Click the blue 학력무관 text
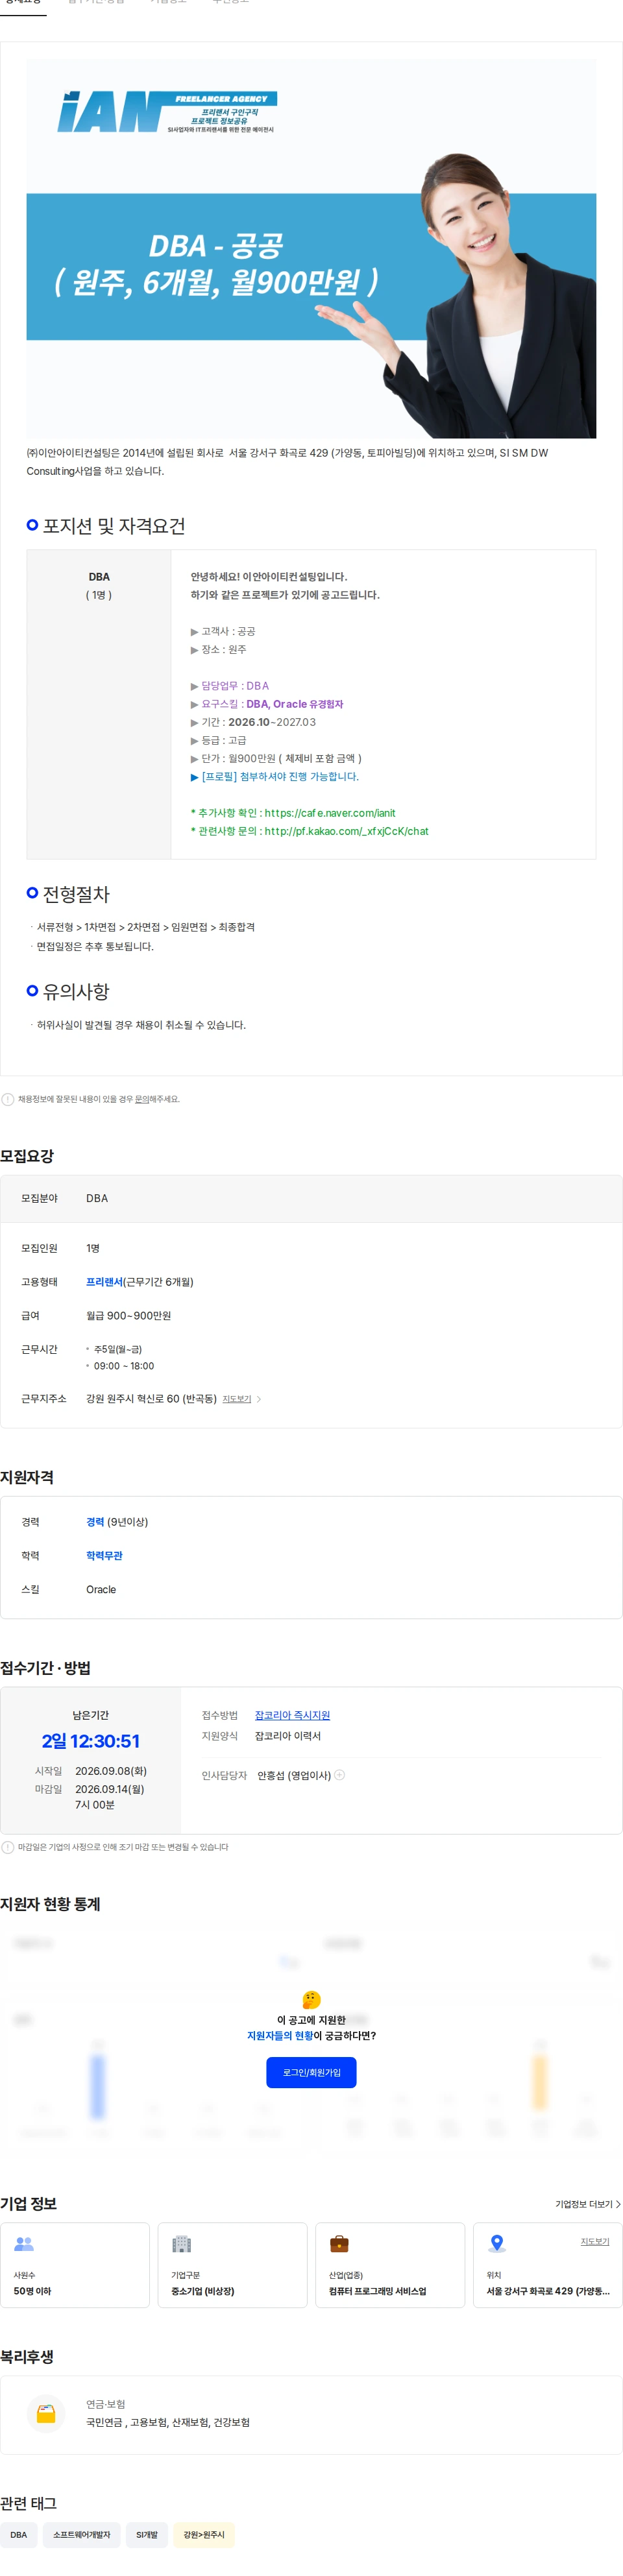 (x=104, y=1556)
